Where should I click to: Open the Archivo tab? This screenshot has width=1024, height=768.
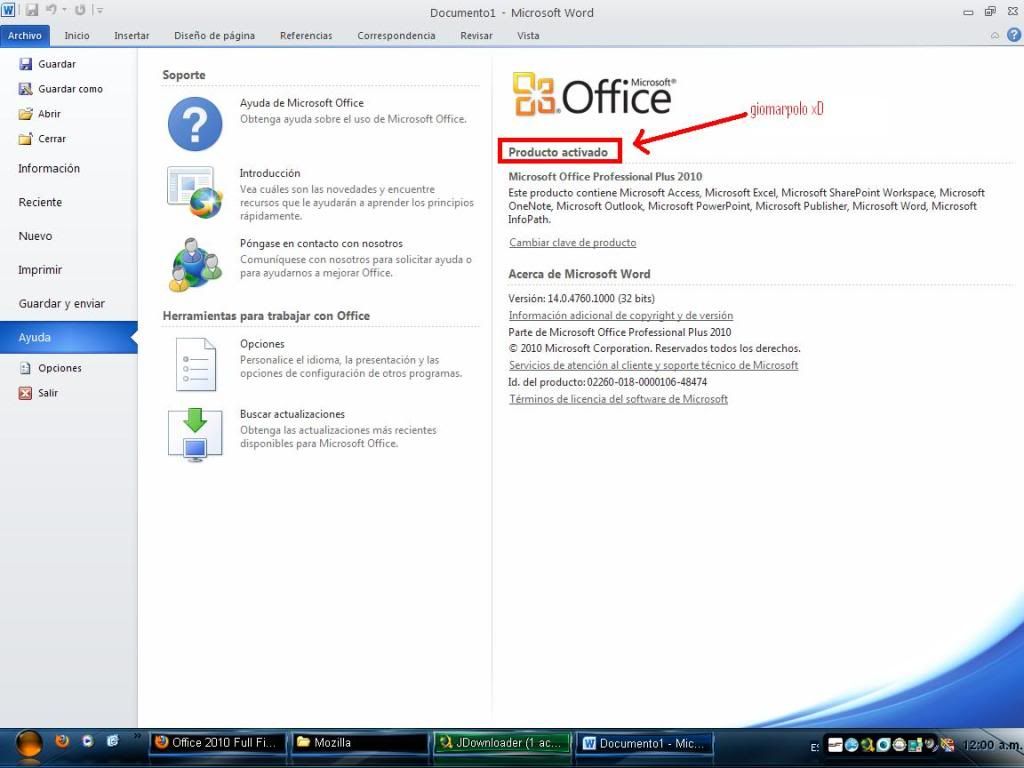point(25,35)
